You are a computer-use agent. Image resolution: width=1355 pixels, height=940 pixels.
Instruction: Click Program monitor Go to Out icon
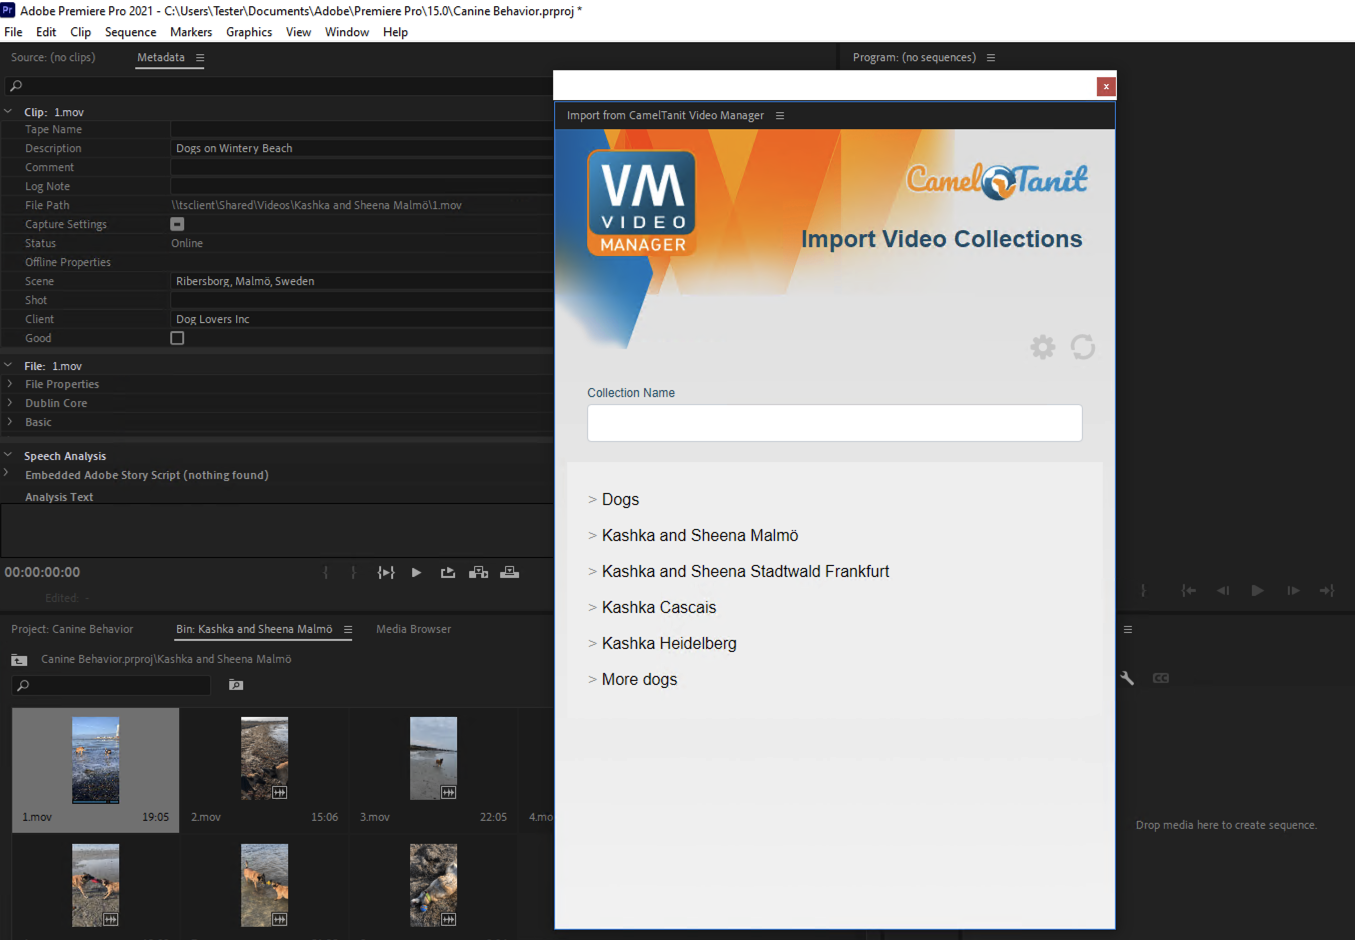click(1327, 591)
